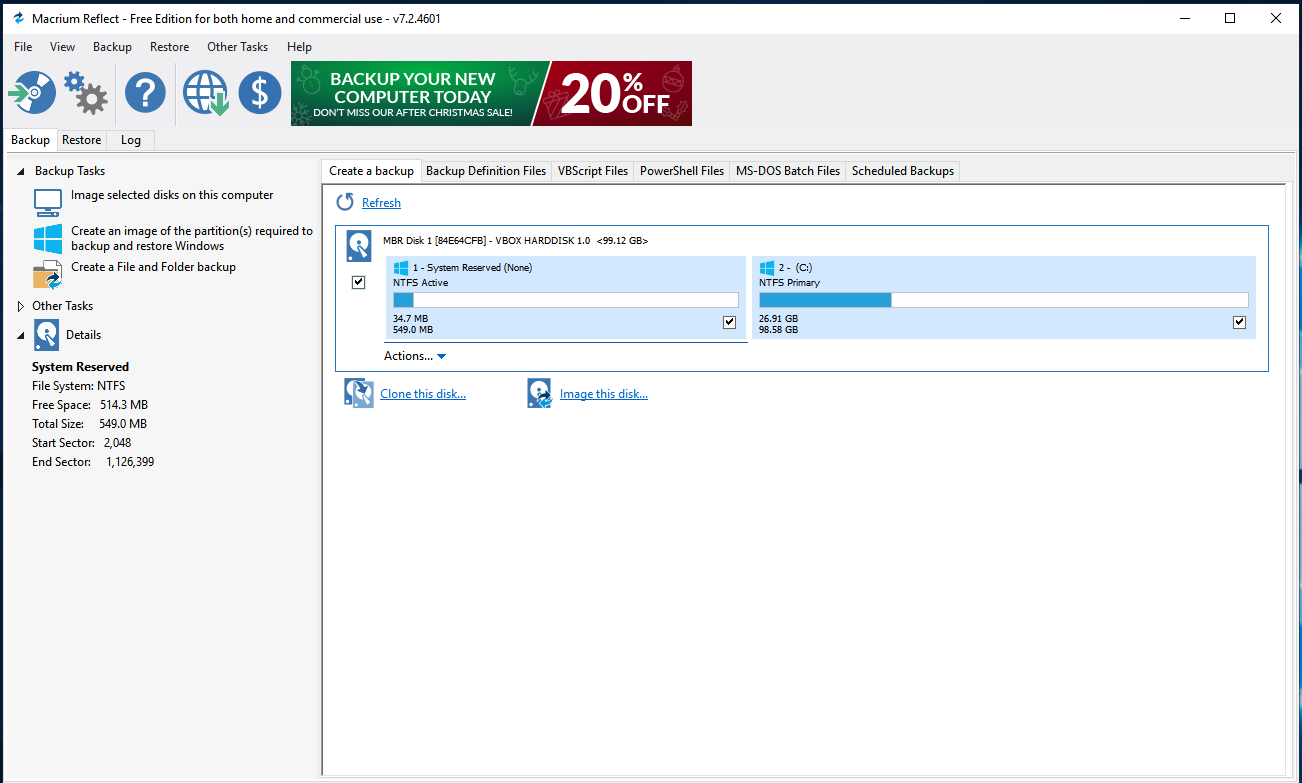Open the Backup menu
Viewport: 1302px width, 783px height.
click(x=112, y=47)
